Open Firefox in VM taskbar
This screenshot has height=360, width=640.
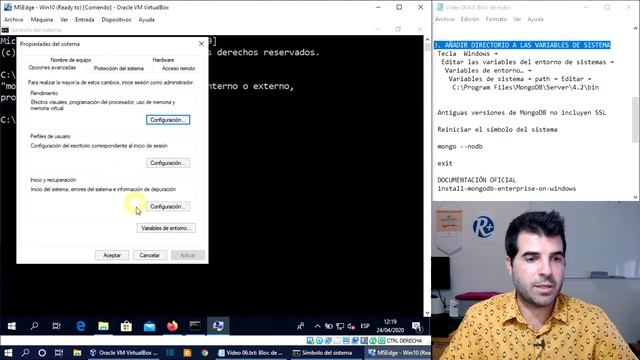click(172, 326)
